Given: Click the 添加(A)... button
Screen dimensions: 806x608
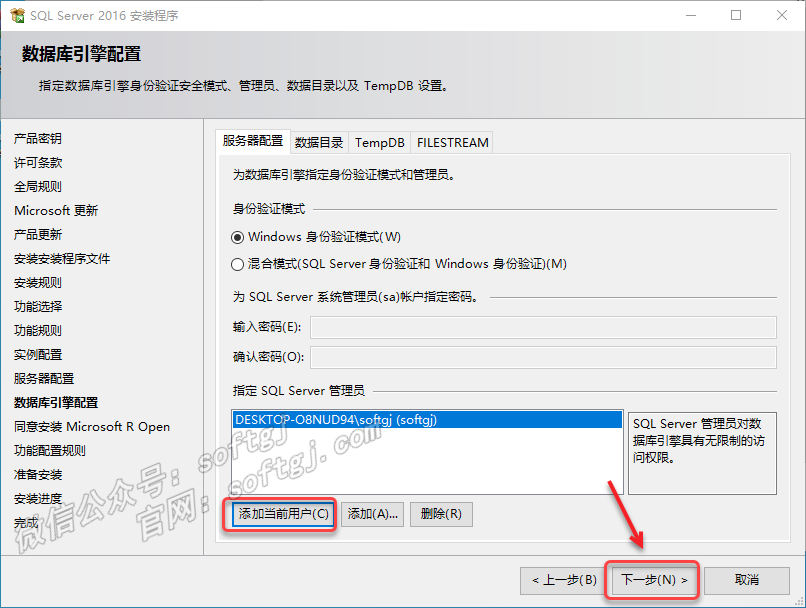Looking at the screenshot, I should click(x=373, y=514).
